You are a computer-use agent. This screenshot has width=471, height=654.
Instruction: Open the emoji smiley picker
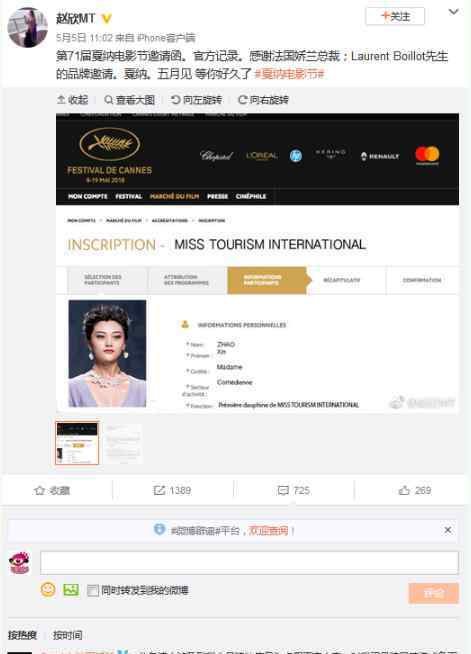48,589
